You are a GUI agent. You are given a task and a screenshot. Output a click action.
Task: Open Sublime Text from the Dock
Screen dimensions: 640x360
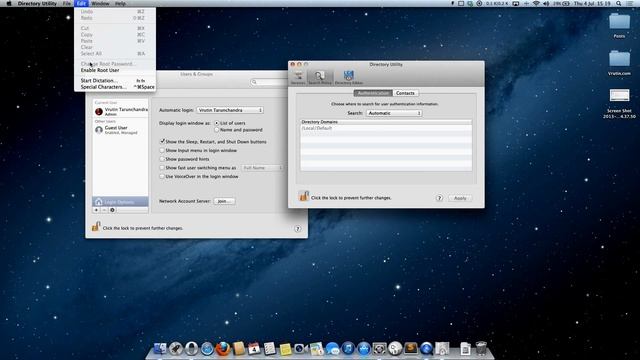pos(411,349)
